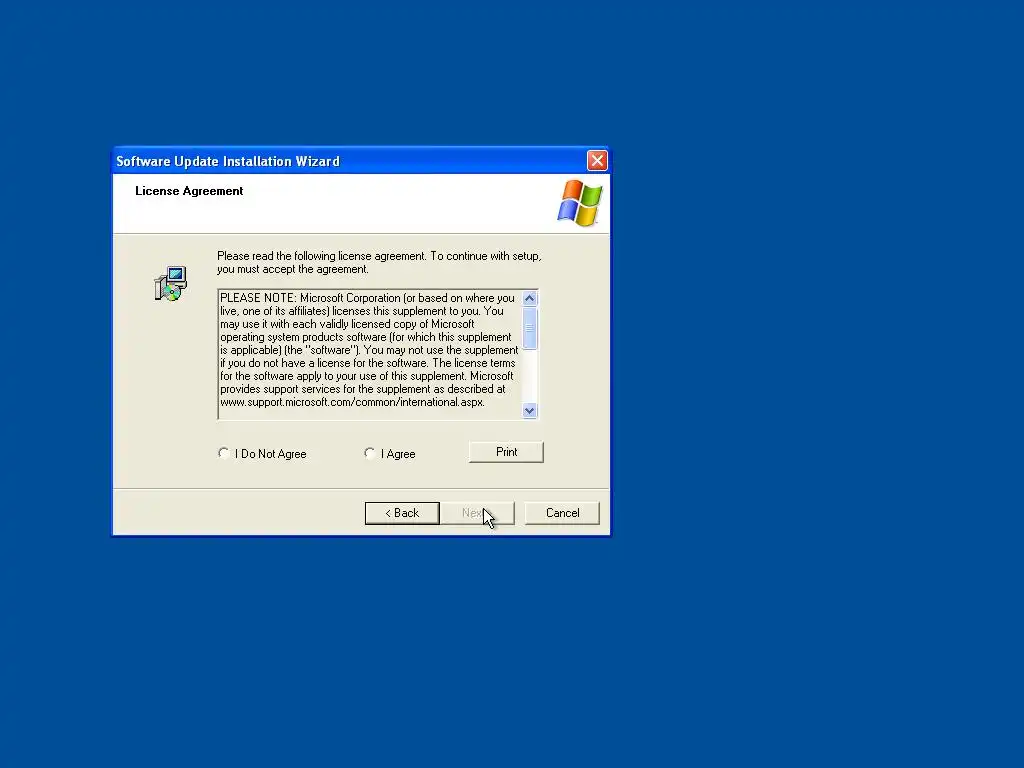Cancel the installation wizard
The image size is (1024, 768).
[x=562, y=513]
